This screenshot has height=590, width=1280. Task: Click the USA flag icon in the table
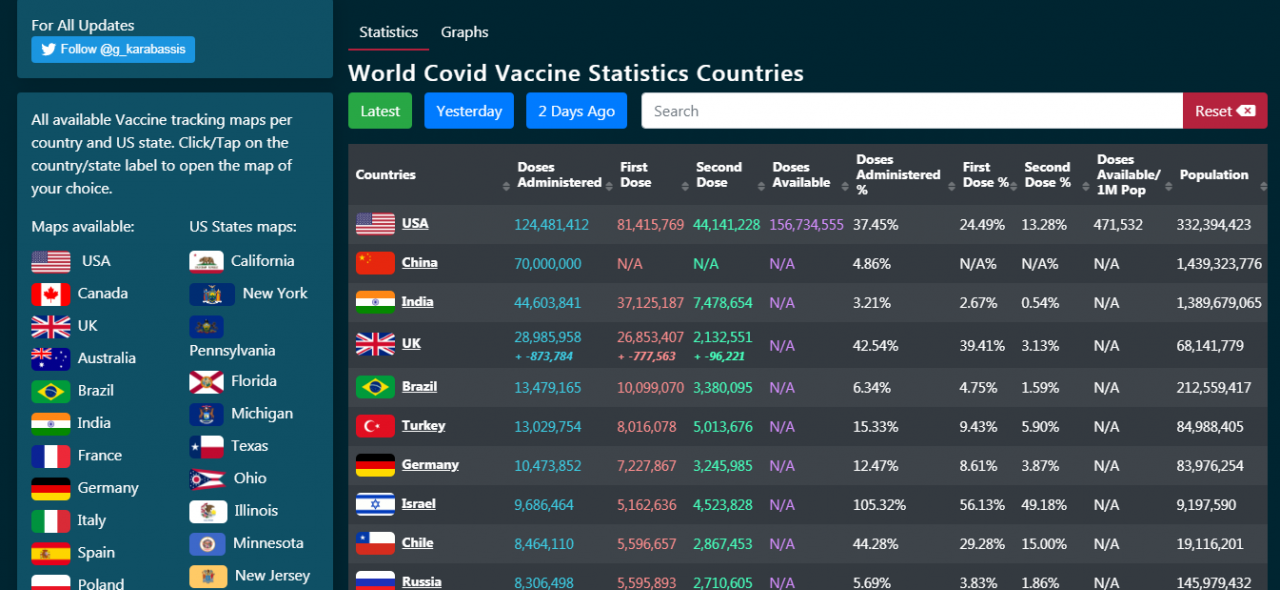pyautogui.click(x=375, y=224)
